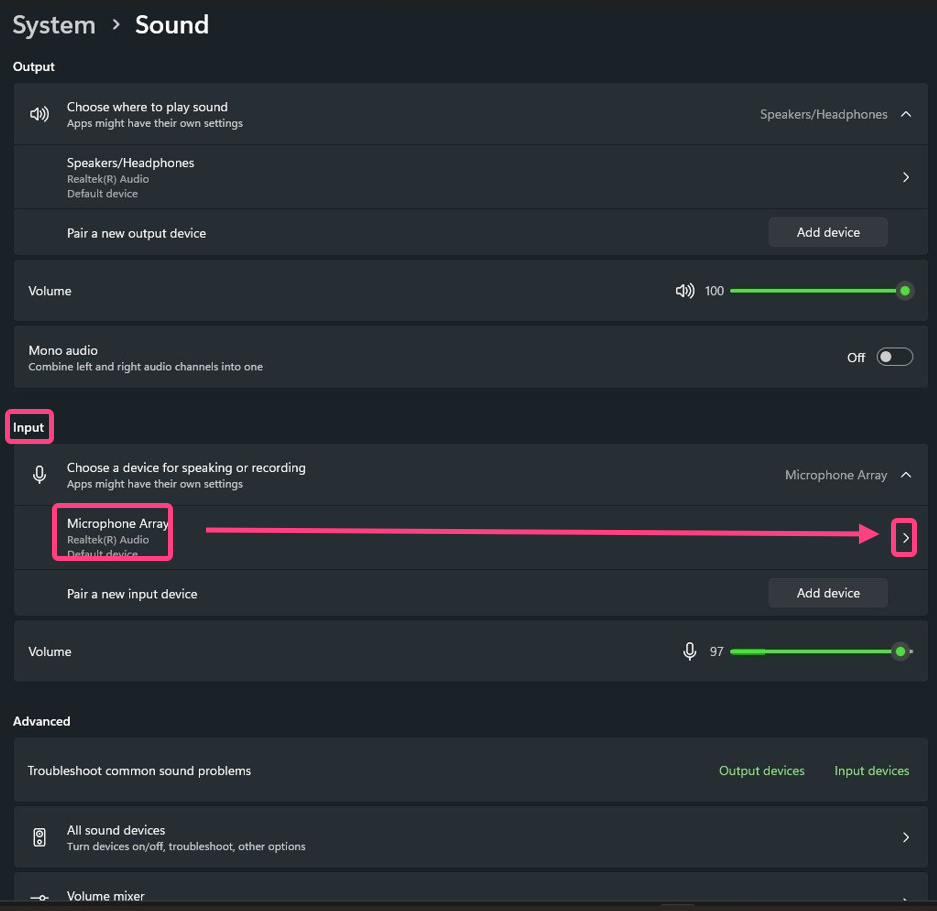This screenshot has width=937, height=911.
Task: Open Microphone Array properties via right chevron
Action: pyautogui.click(x=905, y=538)
